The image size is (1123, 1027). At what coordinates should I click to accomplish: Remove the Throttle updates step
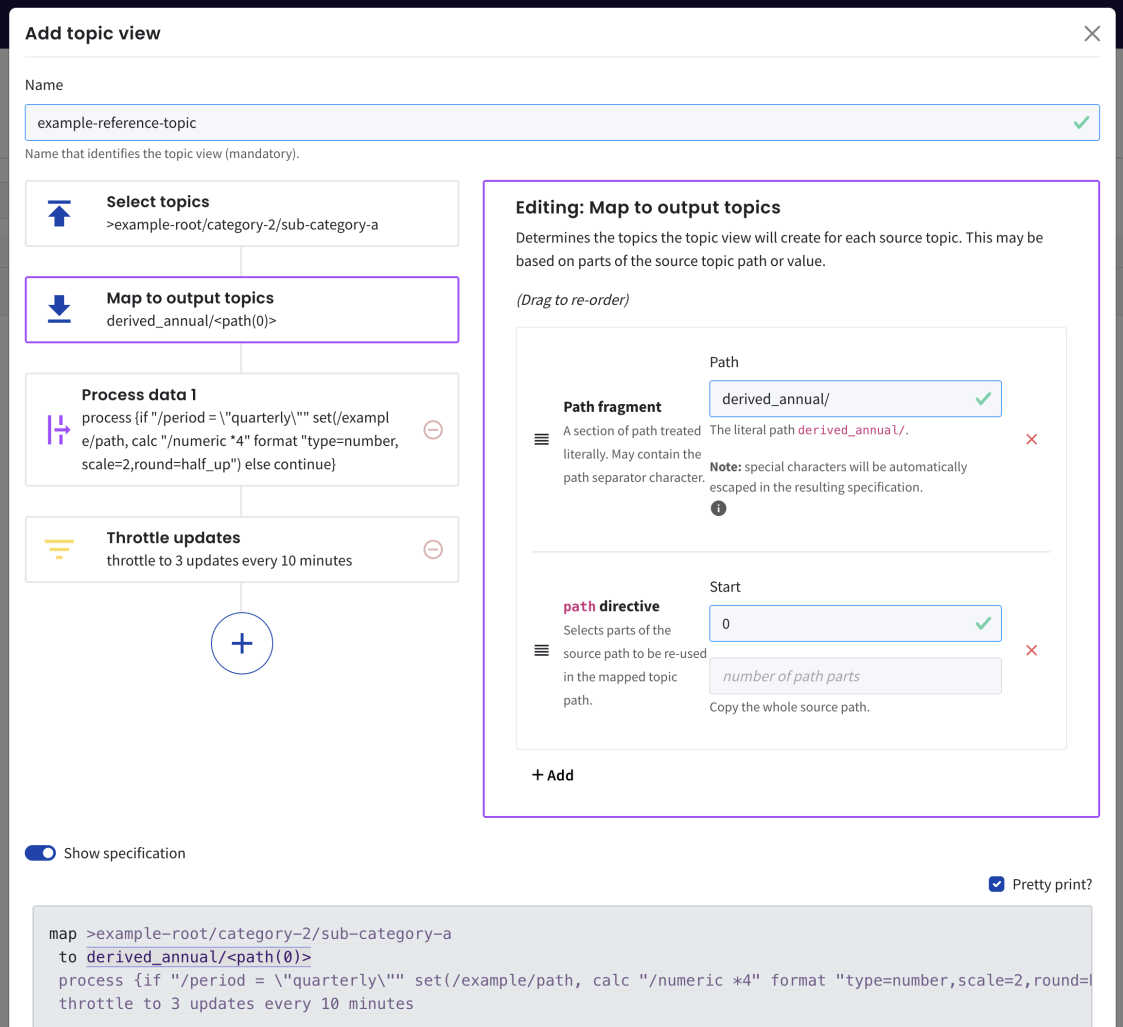tap(433, 549)
